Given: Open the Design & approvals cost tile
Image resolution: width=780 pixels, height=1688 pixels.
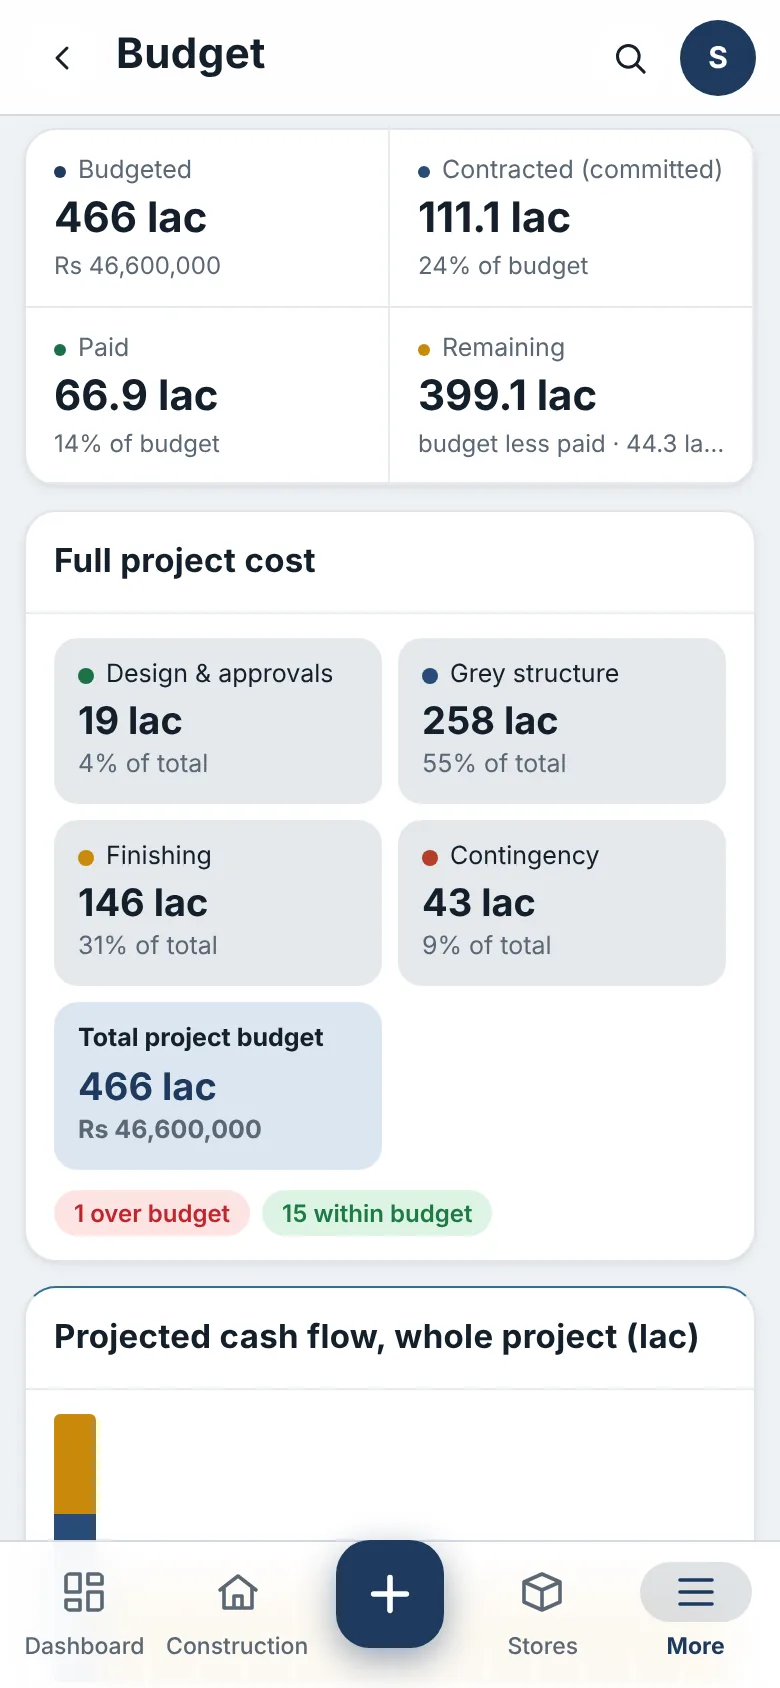Looking at the screenshot, I should 218,721.
